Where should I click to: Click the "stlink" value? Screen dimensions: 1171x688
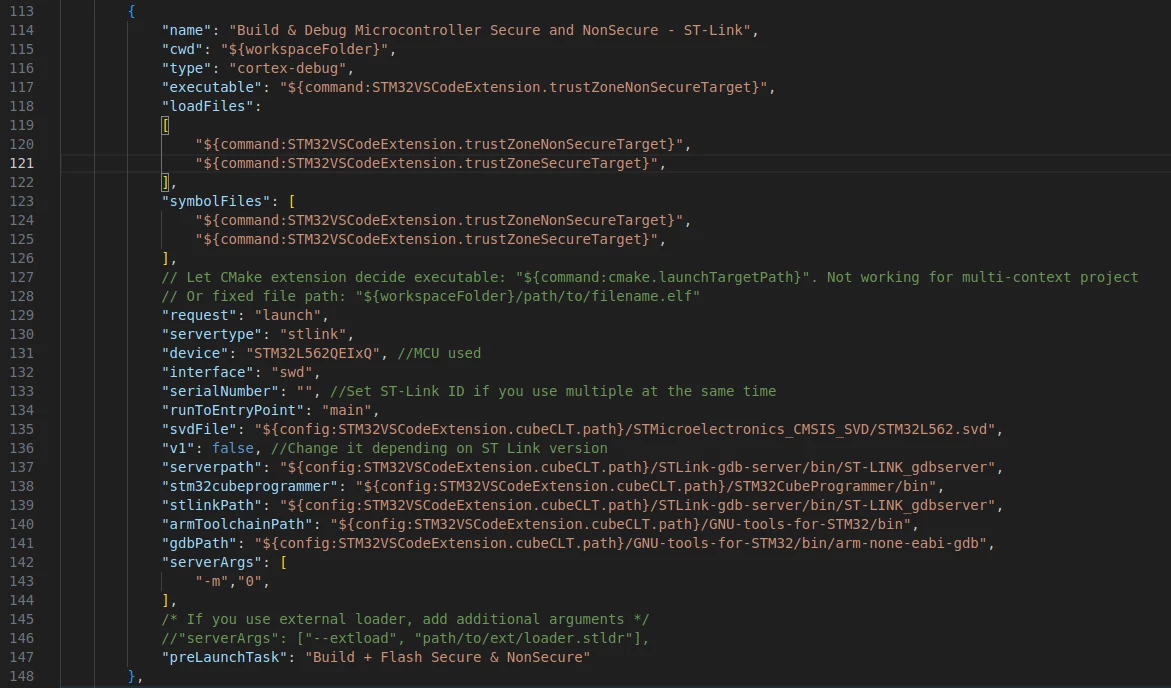click(313, 335)
